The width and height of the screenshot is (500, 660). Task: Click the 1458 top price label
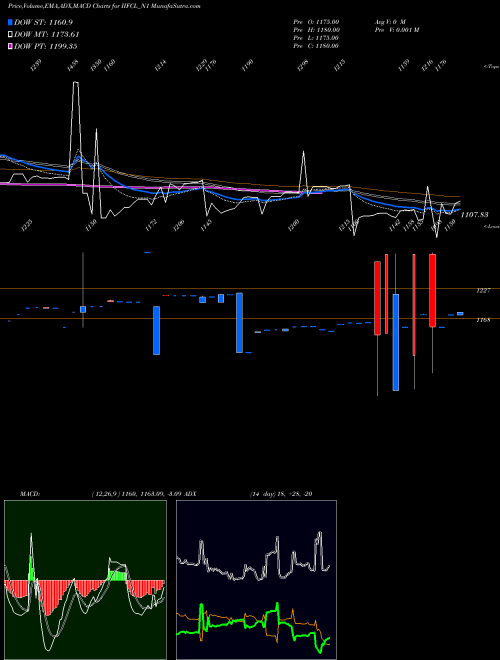[72, 65]
